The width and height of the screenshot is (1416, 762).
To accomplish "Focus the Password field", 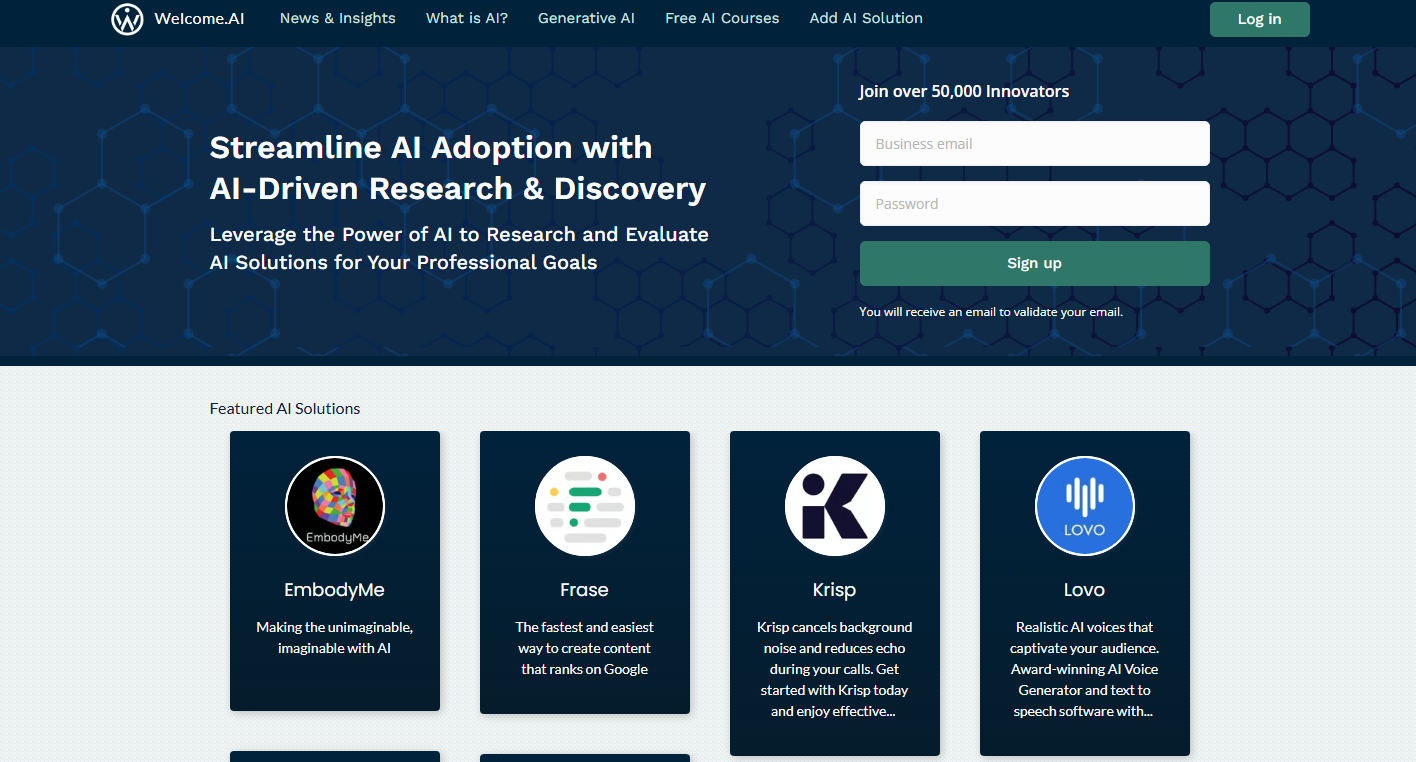I will 1035,204.
